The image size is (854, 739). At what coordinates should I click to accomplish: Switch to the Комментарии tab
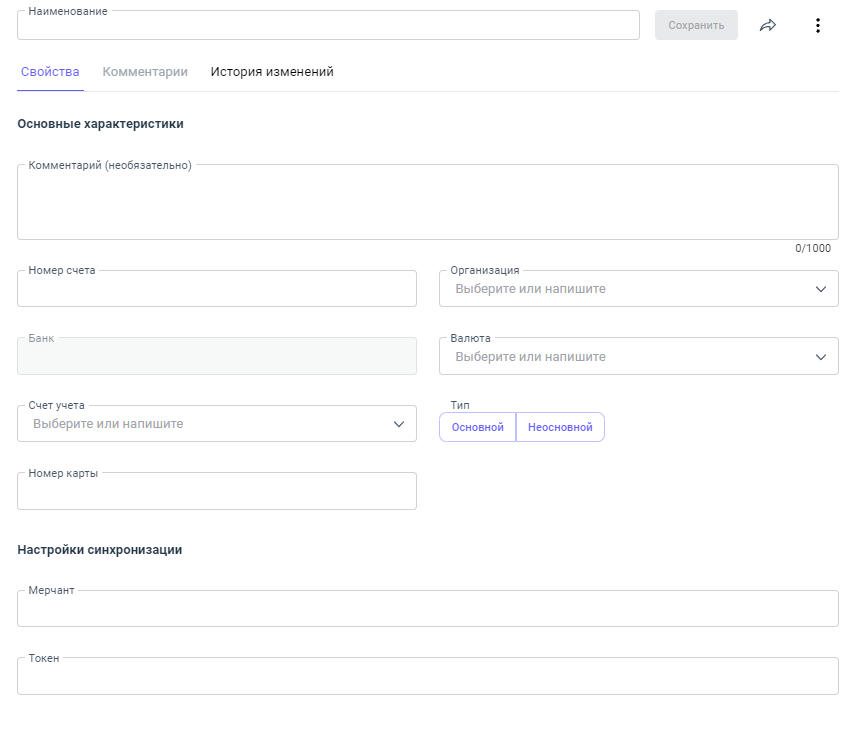tap(145, 72)
